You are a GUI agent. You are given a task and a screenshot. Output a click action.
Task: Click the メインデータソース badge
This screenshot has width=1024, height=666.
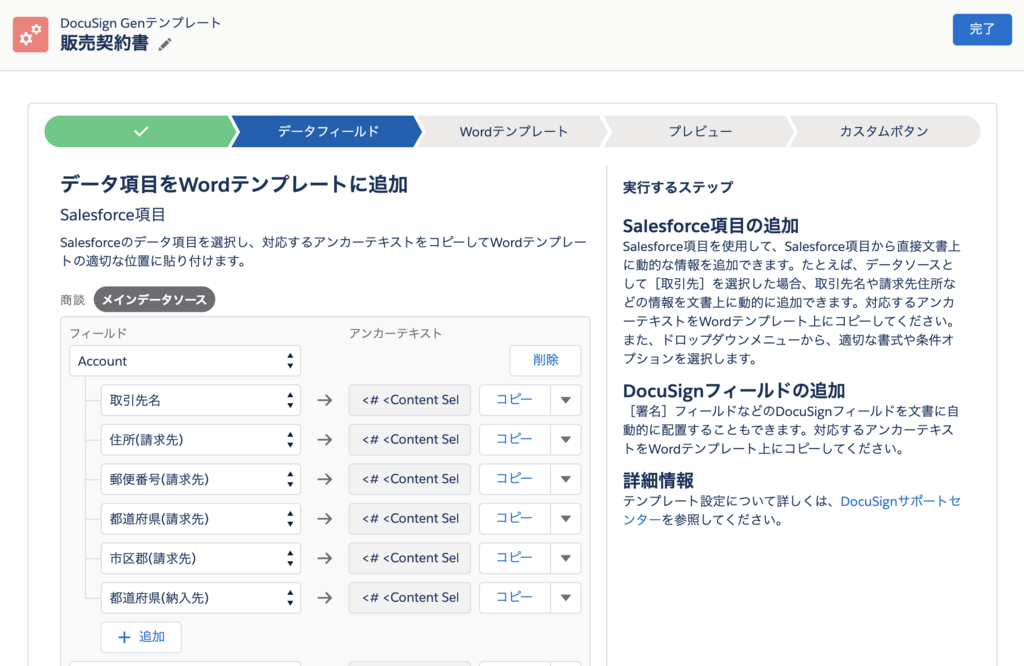[x=154, y=300]
